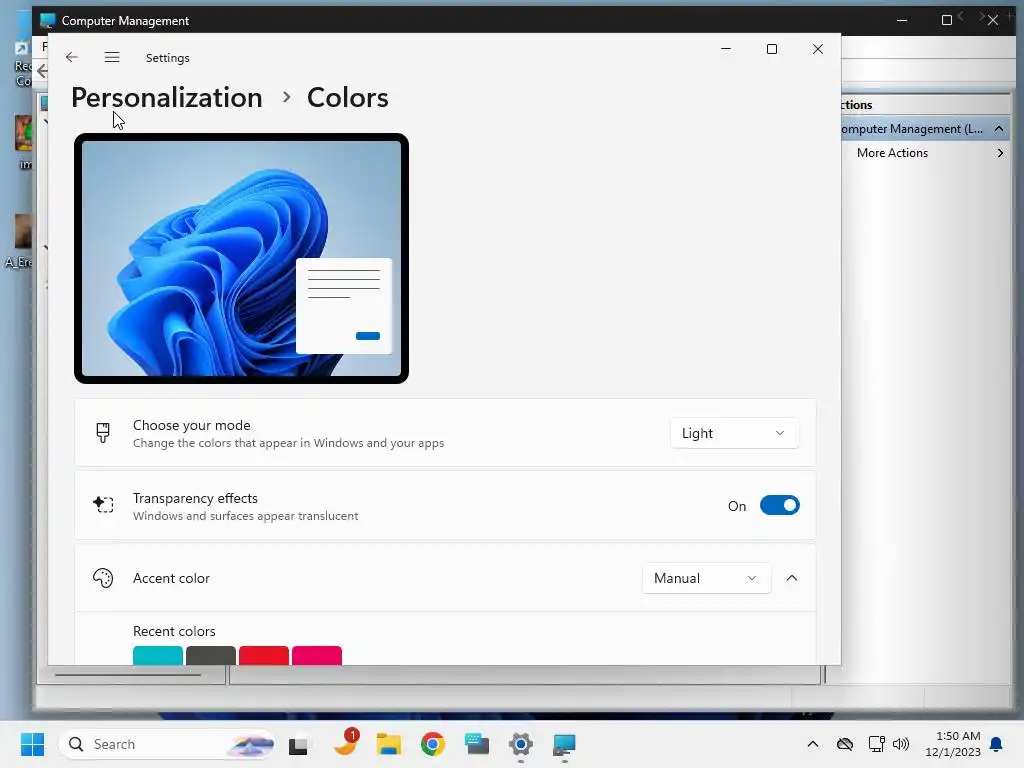Viewport: 1024px width, 768px height.
Task: Select the teal recent color swatch
Action: point(158,655)
